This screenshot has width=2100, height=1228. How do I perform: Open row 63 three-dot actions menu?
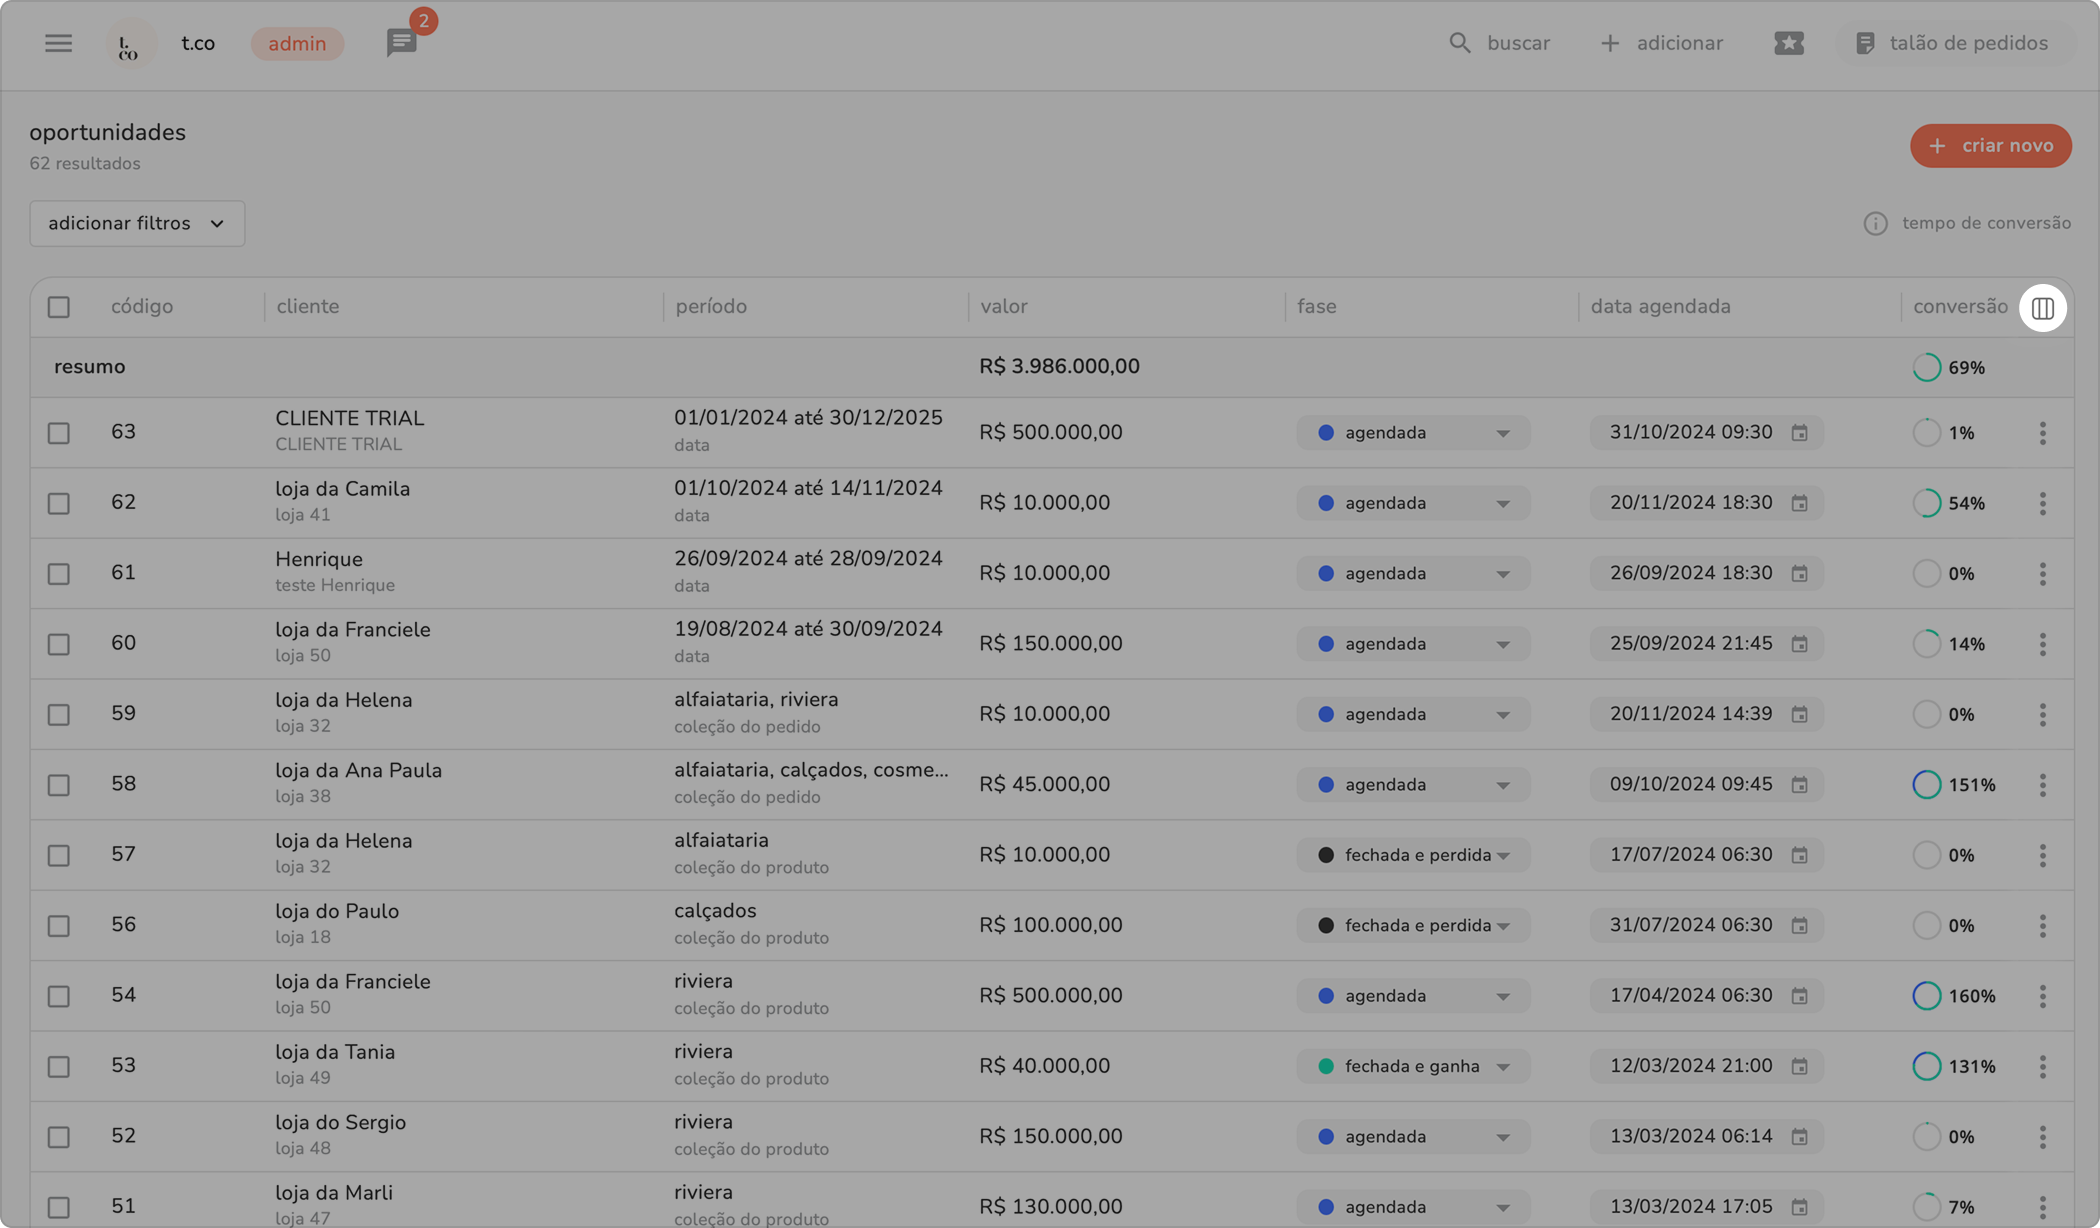click(2042, 433)
